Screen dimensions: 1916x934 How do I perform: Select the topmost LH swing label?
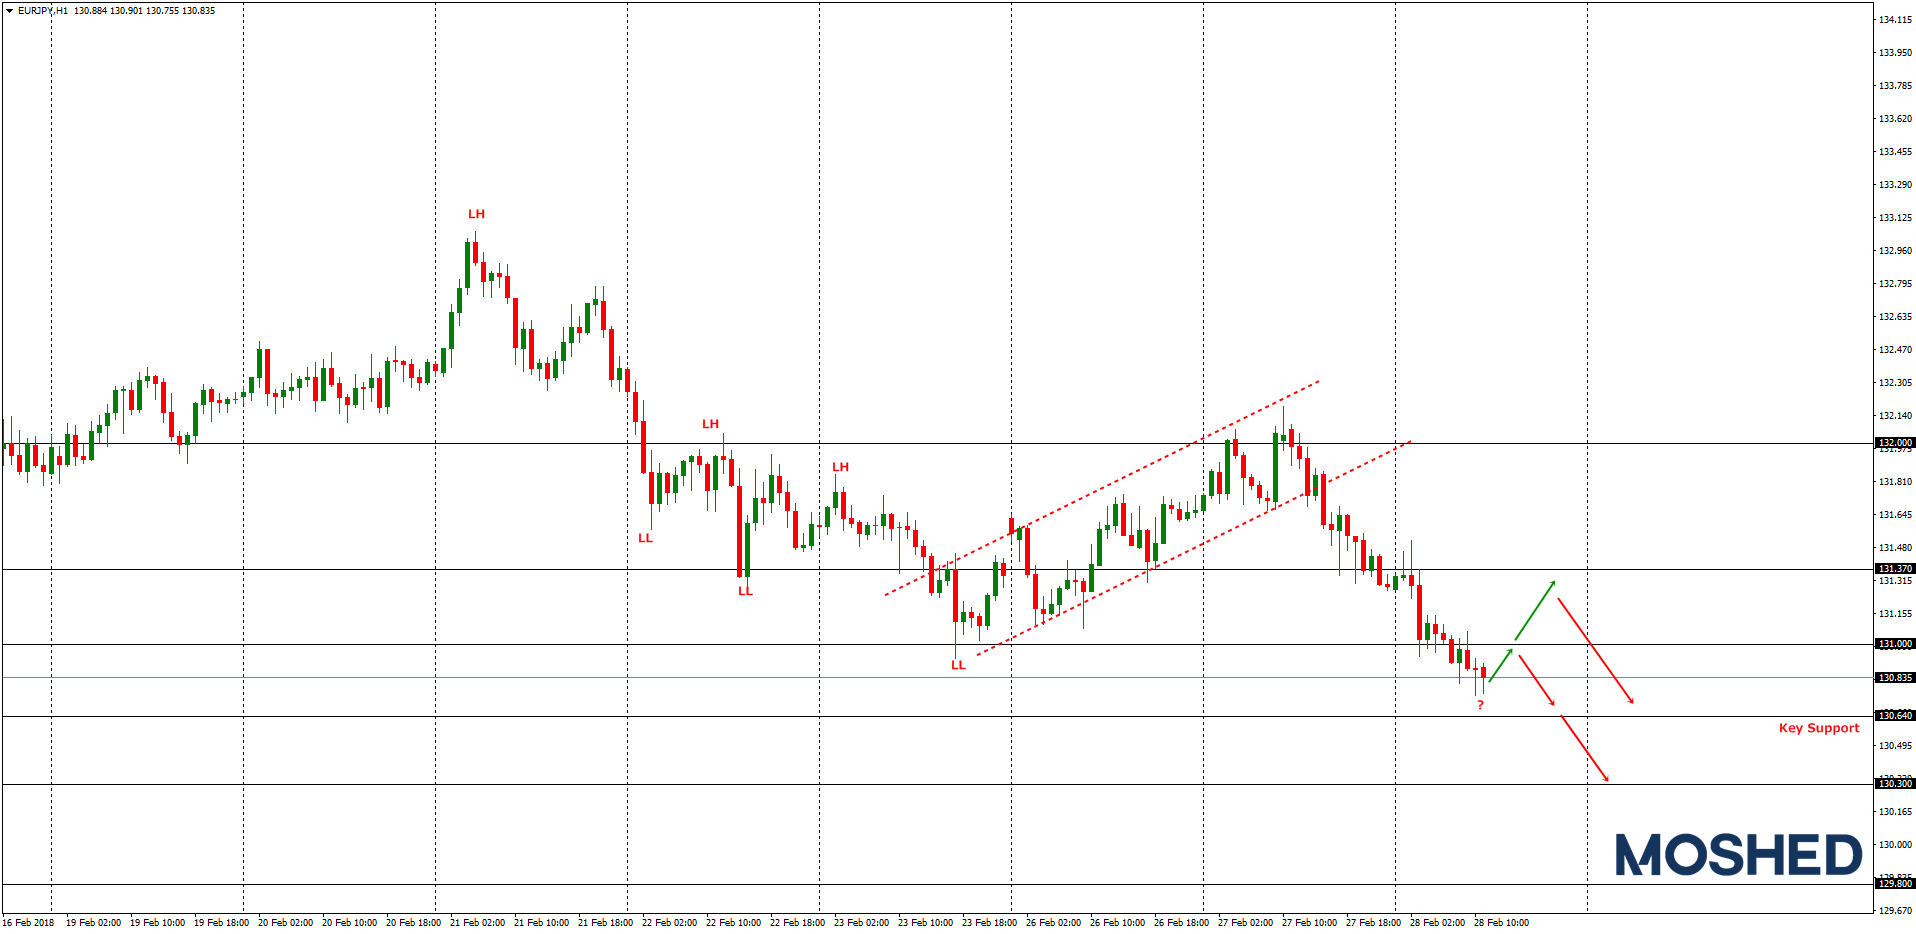click(x=475, y=213)
